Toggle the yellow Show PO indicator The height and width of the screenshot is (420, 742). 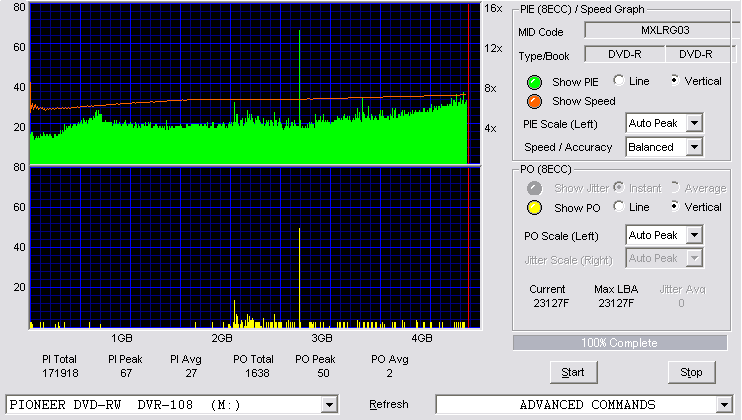pyautogui.click(x=534, y=208)
